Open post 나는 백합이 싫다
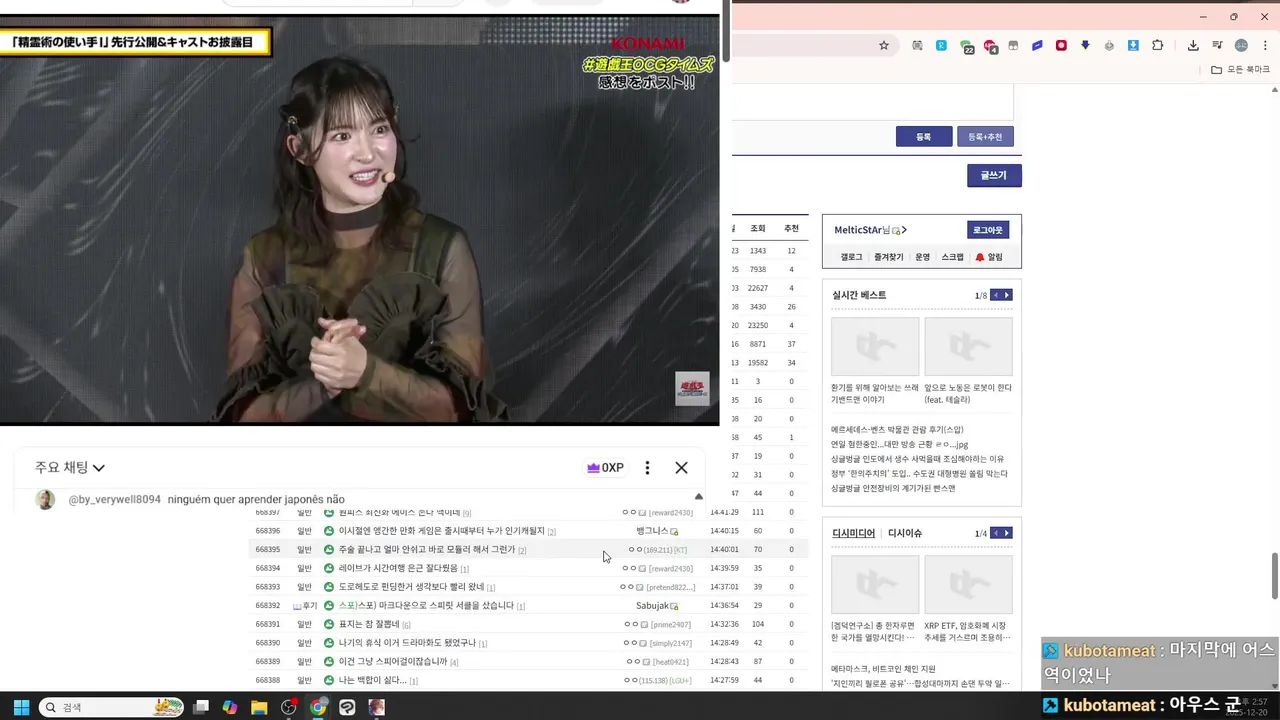 (x=372, y=681)
